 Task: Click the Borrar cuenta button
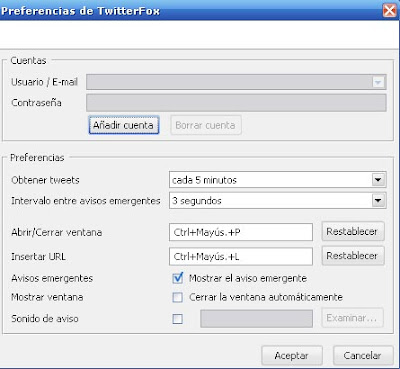(206, 125)
